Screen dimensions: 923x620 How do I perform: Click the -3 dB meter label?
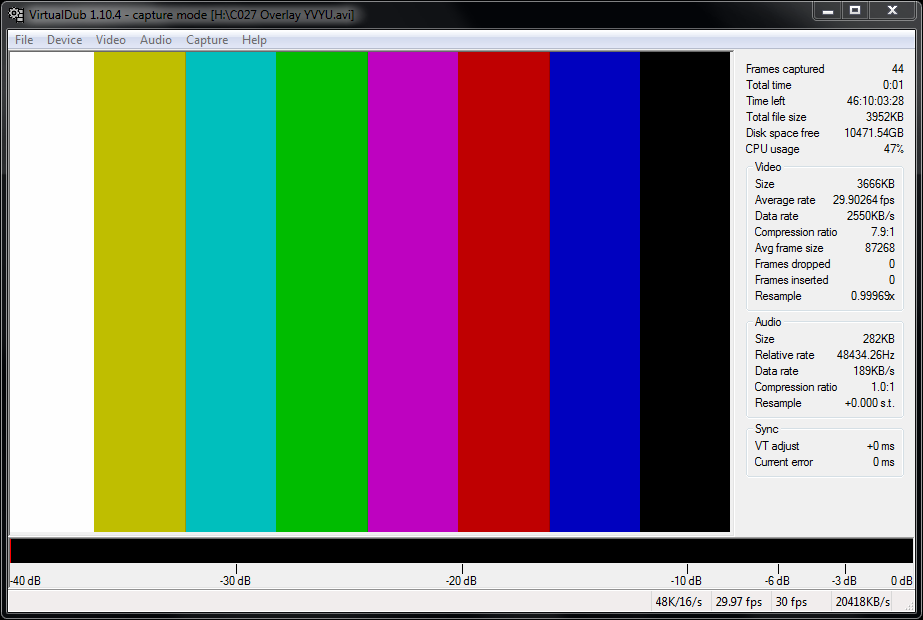point(844,581)
